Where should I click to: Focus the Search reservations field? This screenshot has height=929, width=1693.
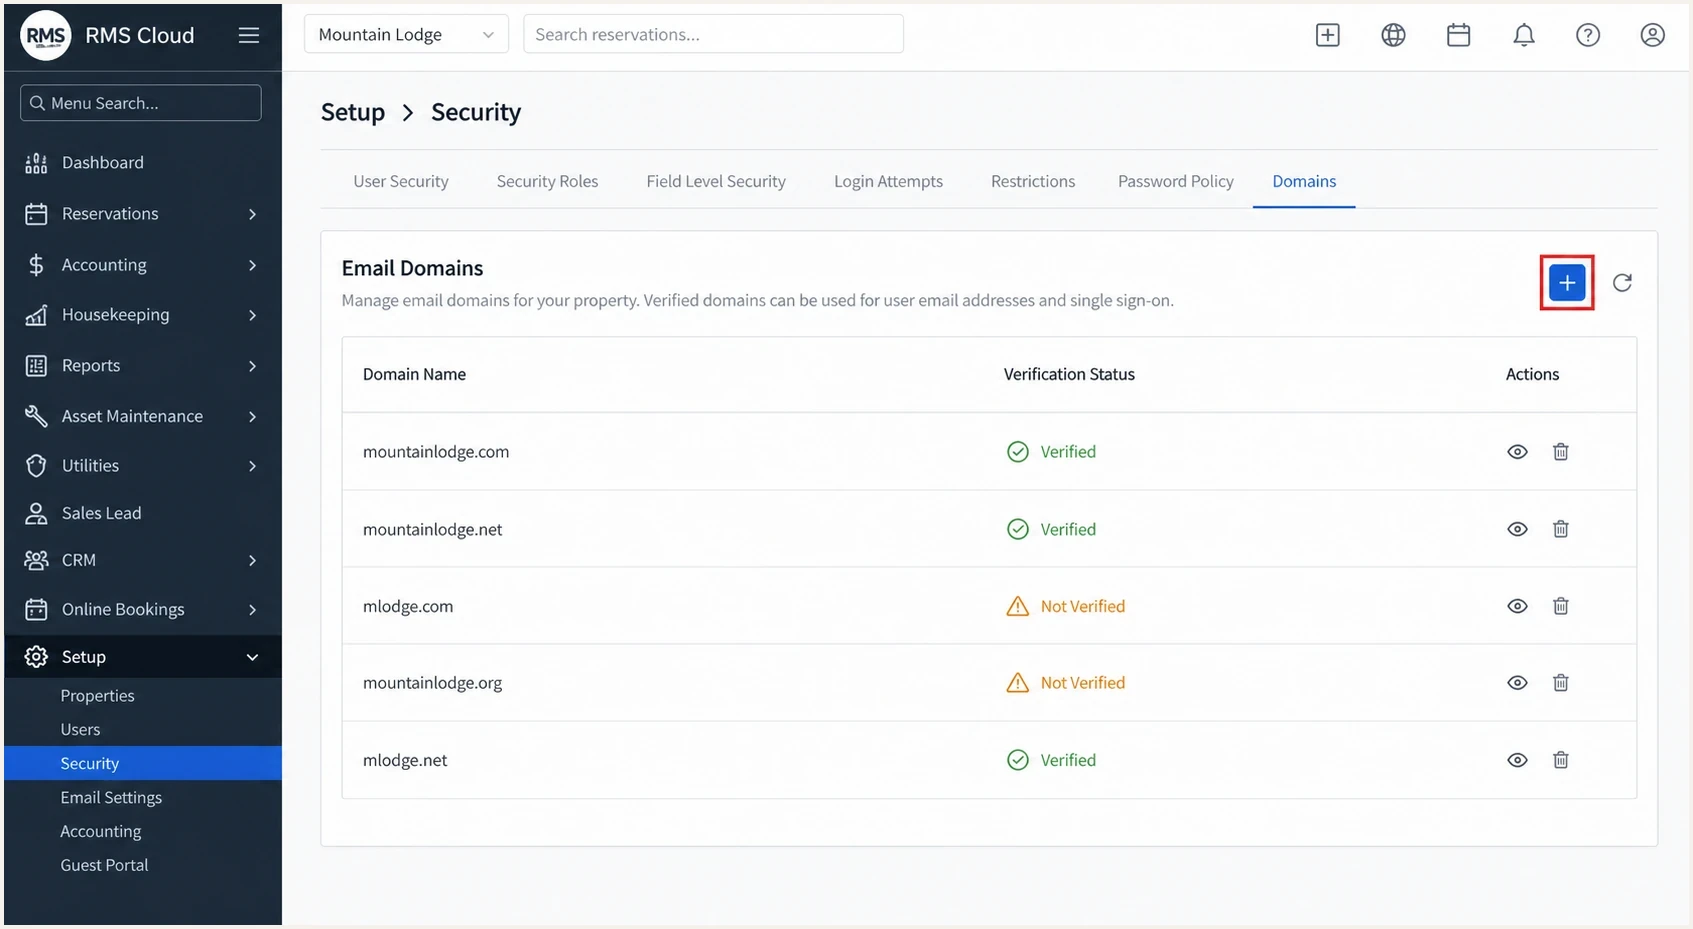pos(713,34)
